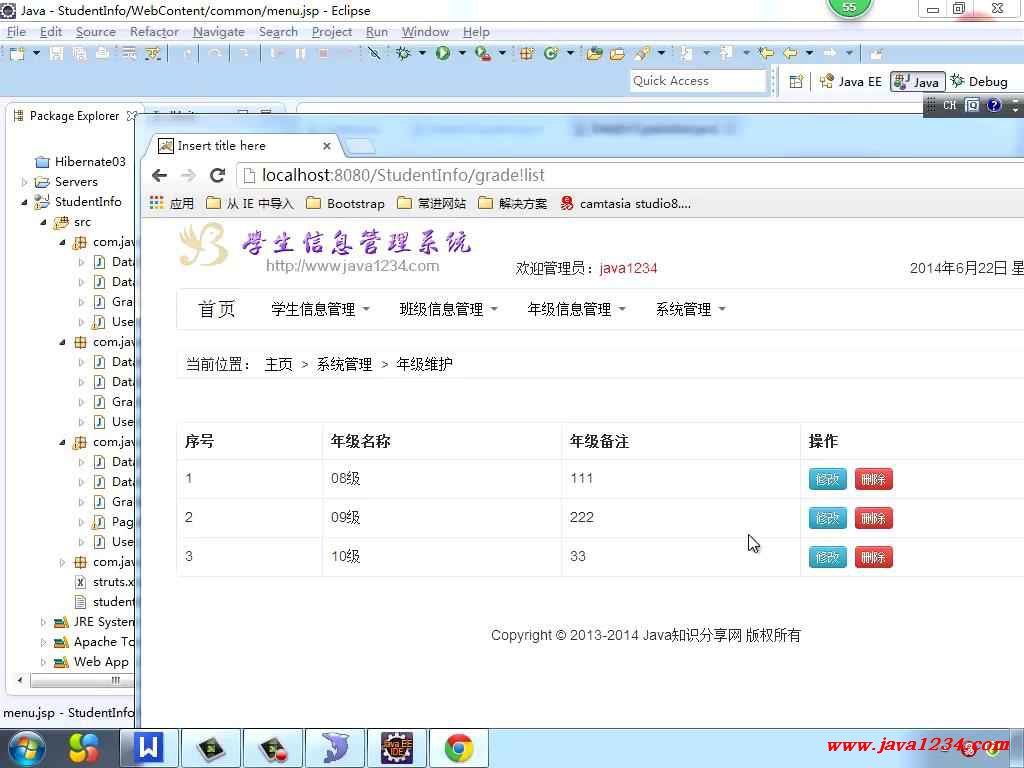Click the Quick Access search field
The image size is (1024, 768).
[697, 82]
